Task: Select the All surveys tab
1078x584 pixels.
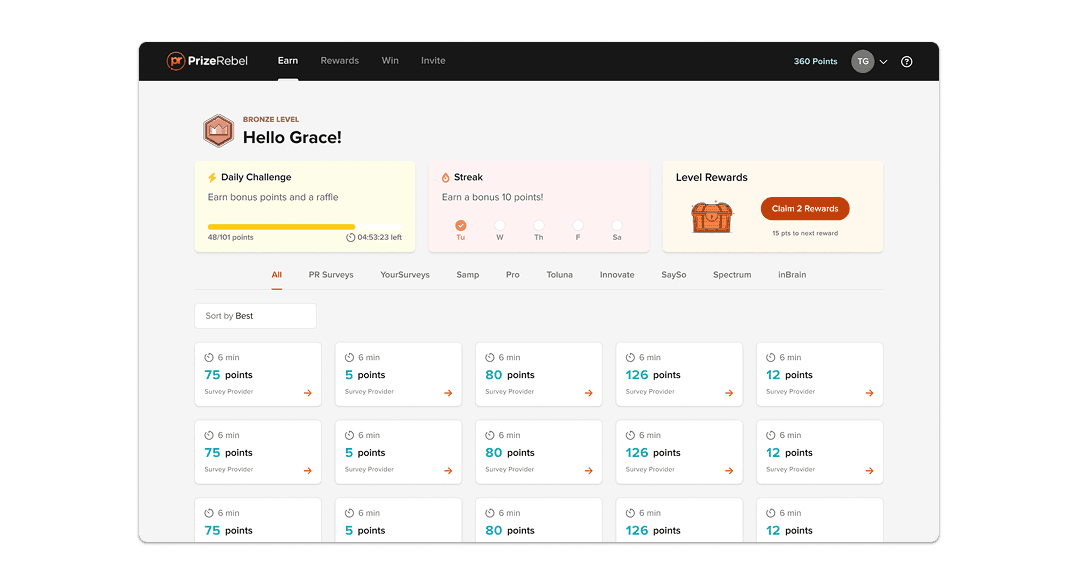Action: tap(276, 274)
